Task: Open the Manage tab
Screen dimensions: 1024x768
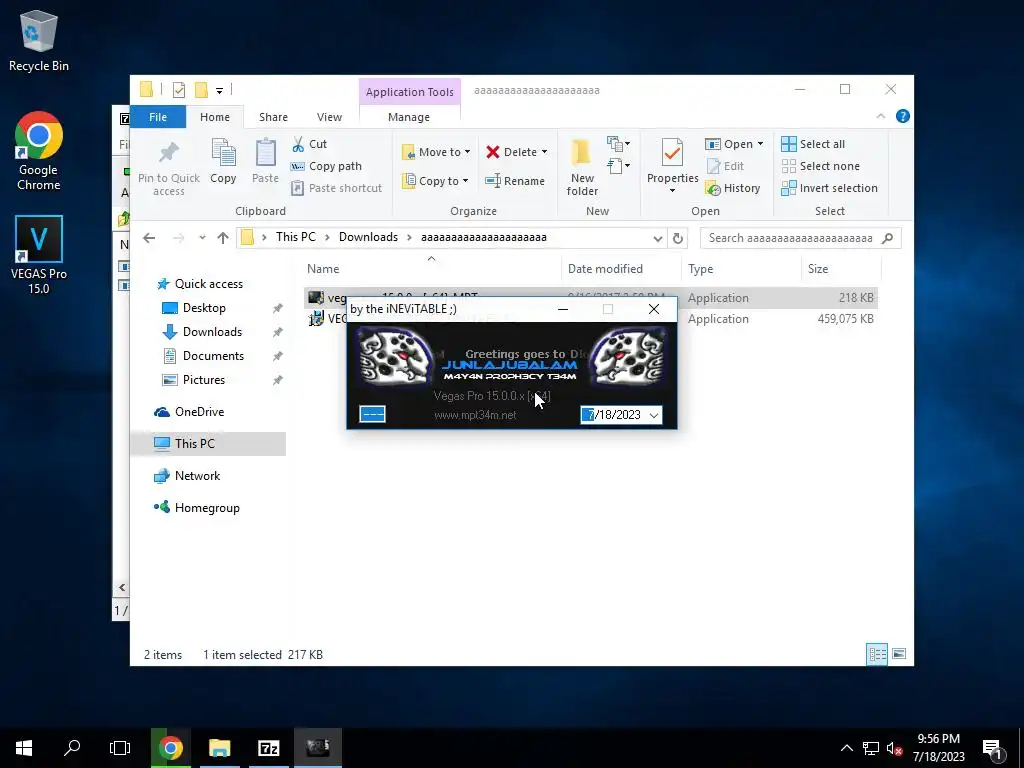Action: [x=409, y=117]
